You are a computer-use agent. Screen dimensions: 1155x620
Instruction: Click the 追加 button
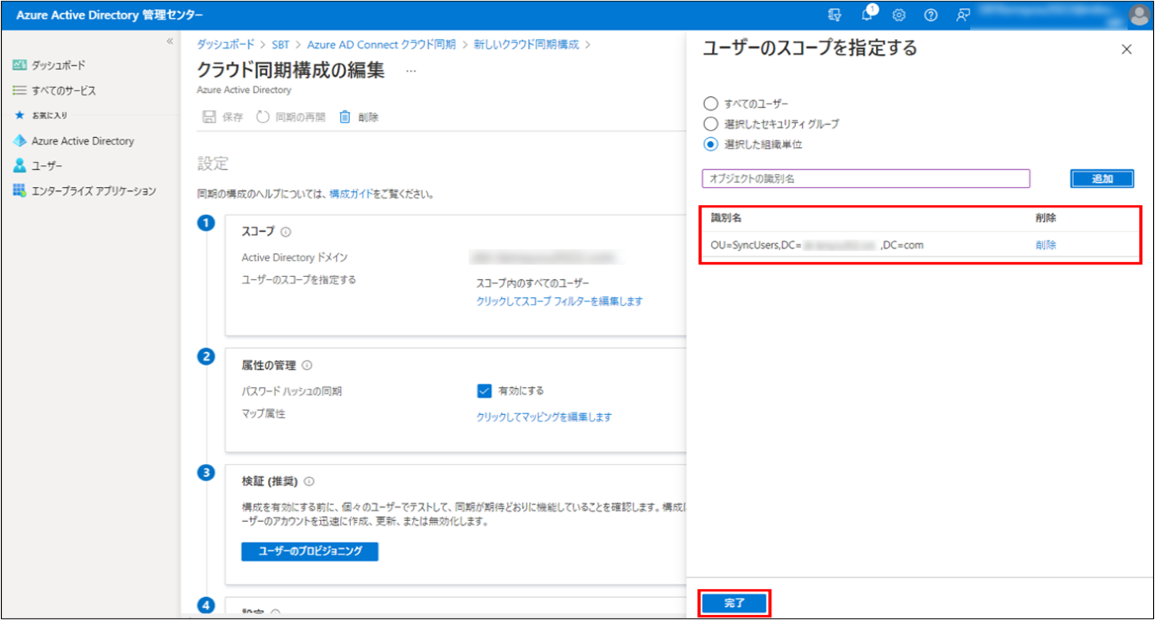pyautogui.click(x=1102, y=179)
